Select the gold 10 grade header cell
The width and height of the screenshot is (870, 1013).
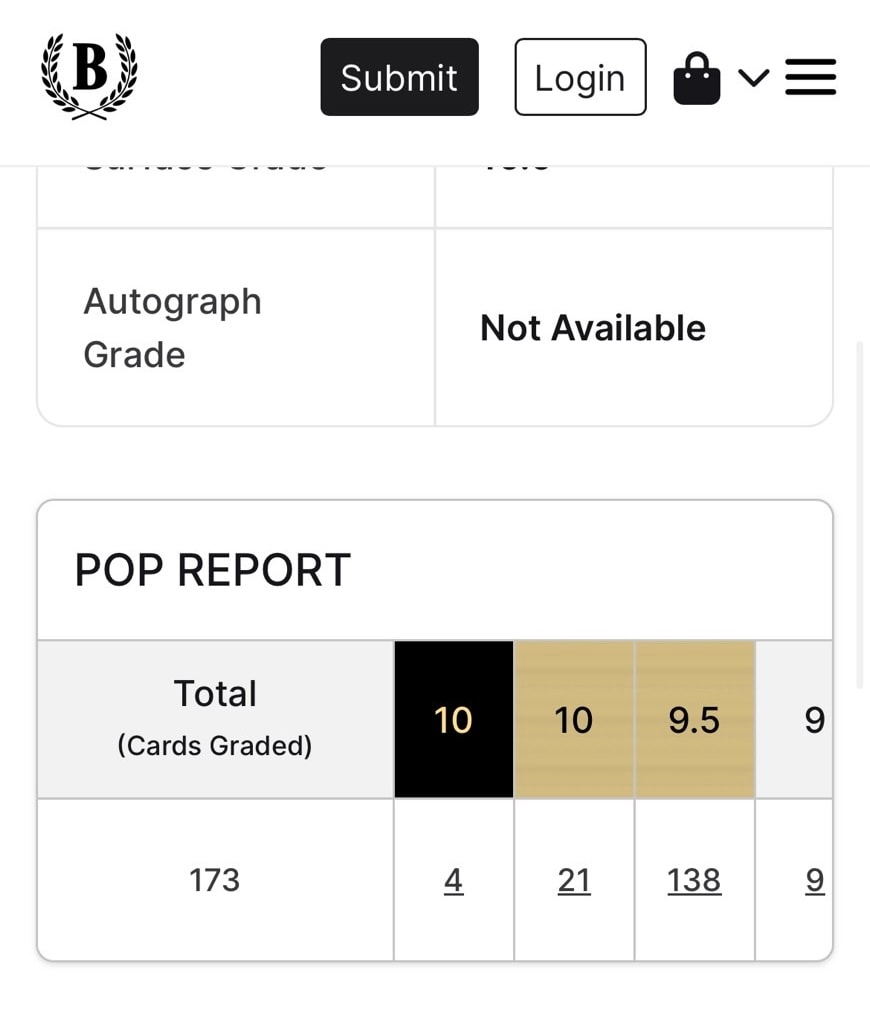574,719
